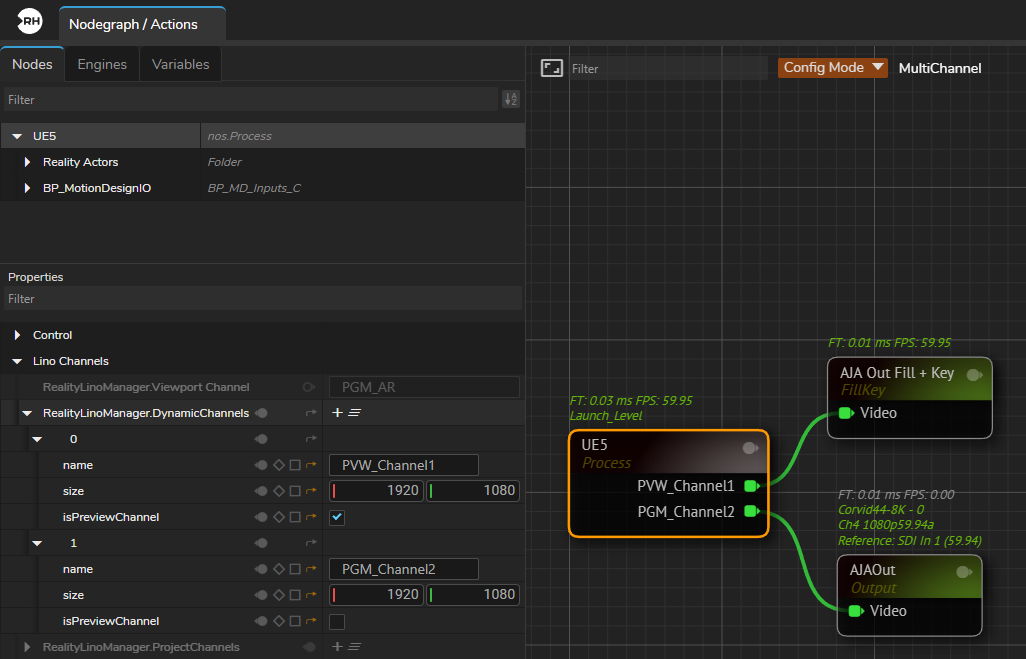Click the orange reset arrow for channel 0 name
1026x659 pixels.
click(310, 465)
